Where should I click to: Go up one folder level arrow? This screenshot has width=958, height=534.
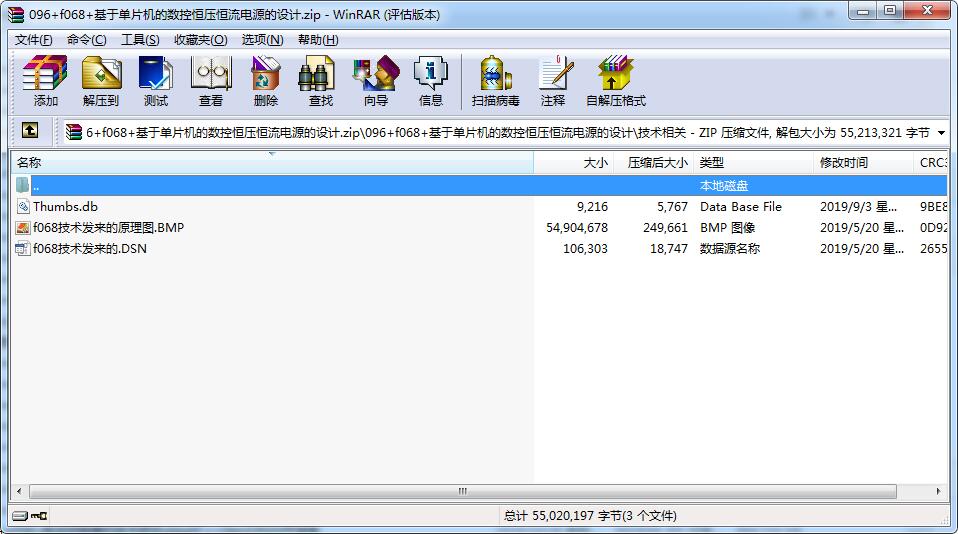pos(30,130)
